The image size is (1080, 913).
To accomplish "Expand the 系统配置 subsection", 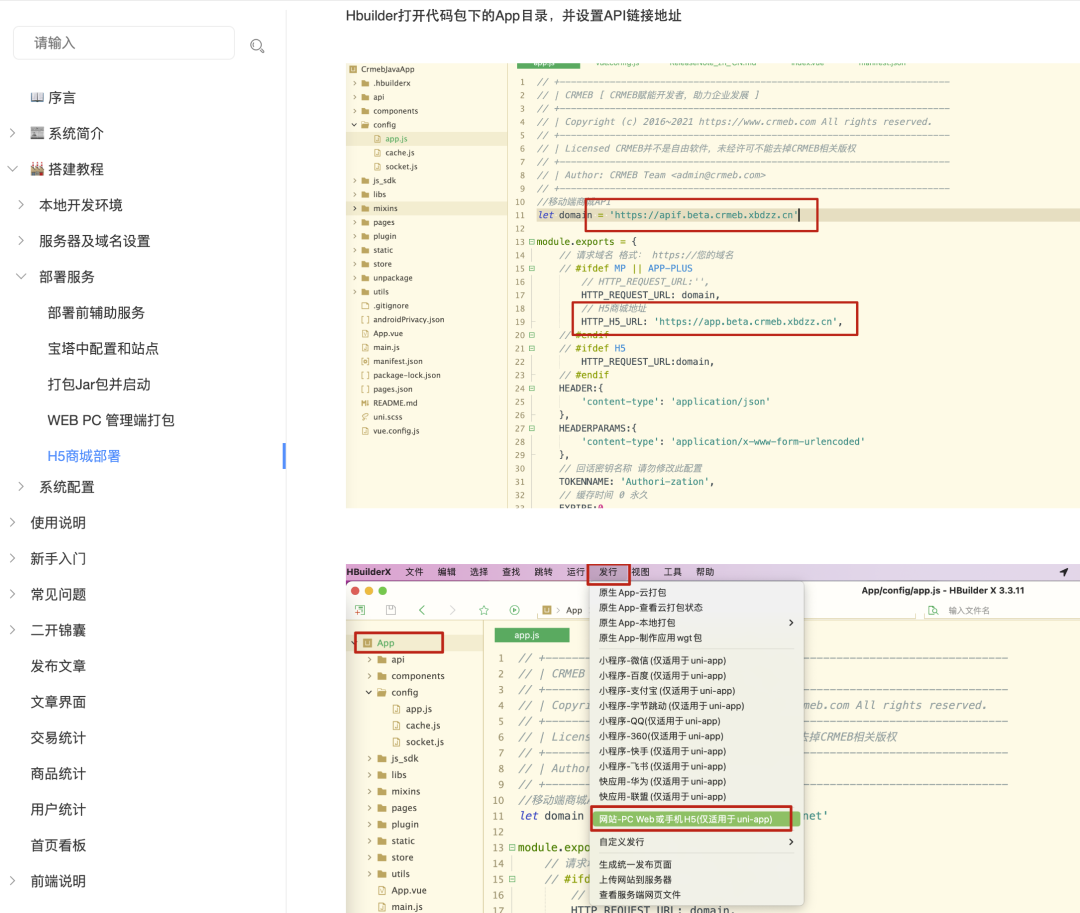I will [21, 487].
